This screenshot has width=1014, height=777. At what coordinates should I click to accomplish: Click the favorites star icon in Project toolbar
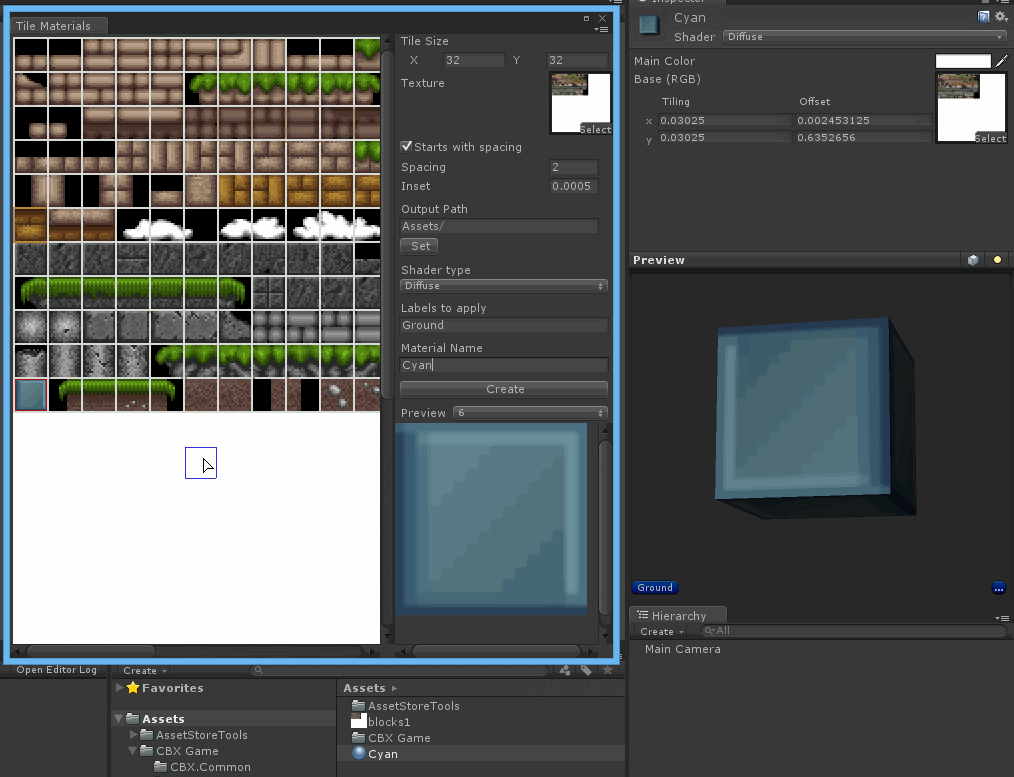[x=607, y=670]
